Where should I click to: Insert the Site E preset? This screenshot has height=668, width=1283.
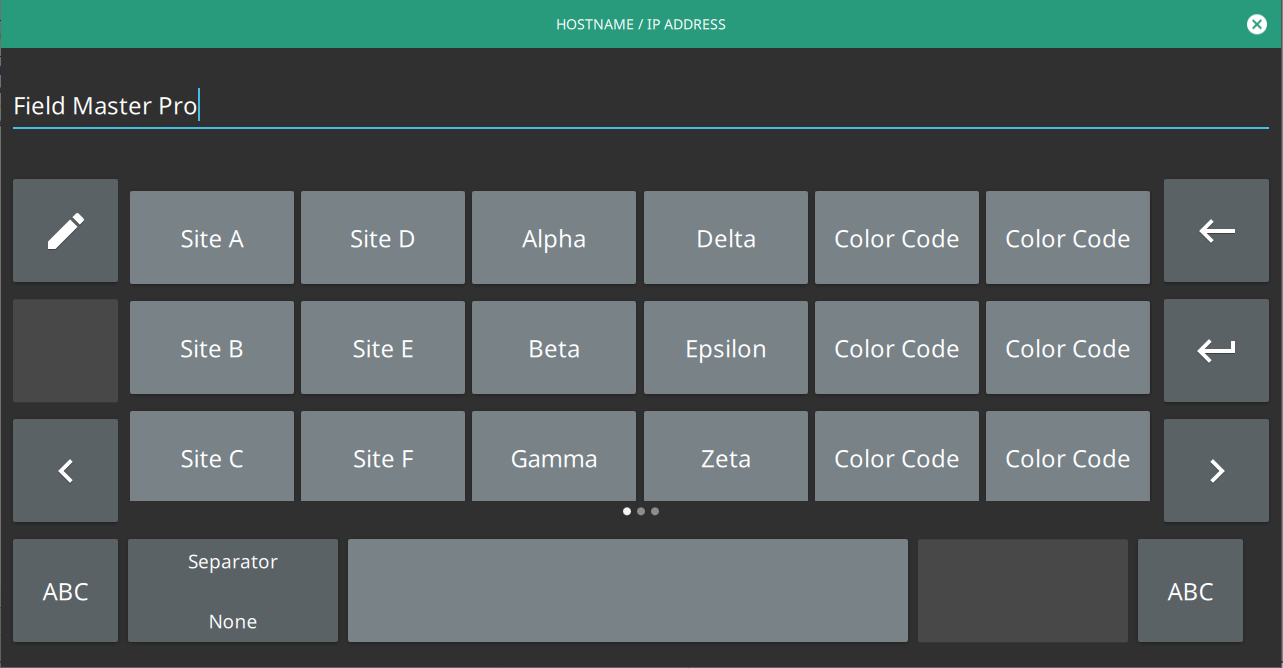[x=383, y=349]
